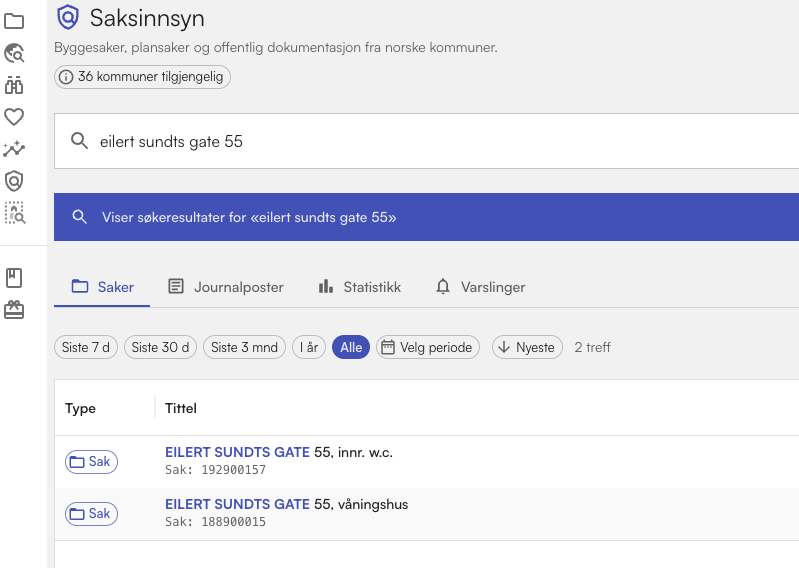Open the gift box sidebar icon
The image size is (799, 568).
tap(14, 310)
